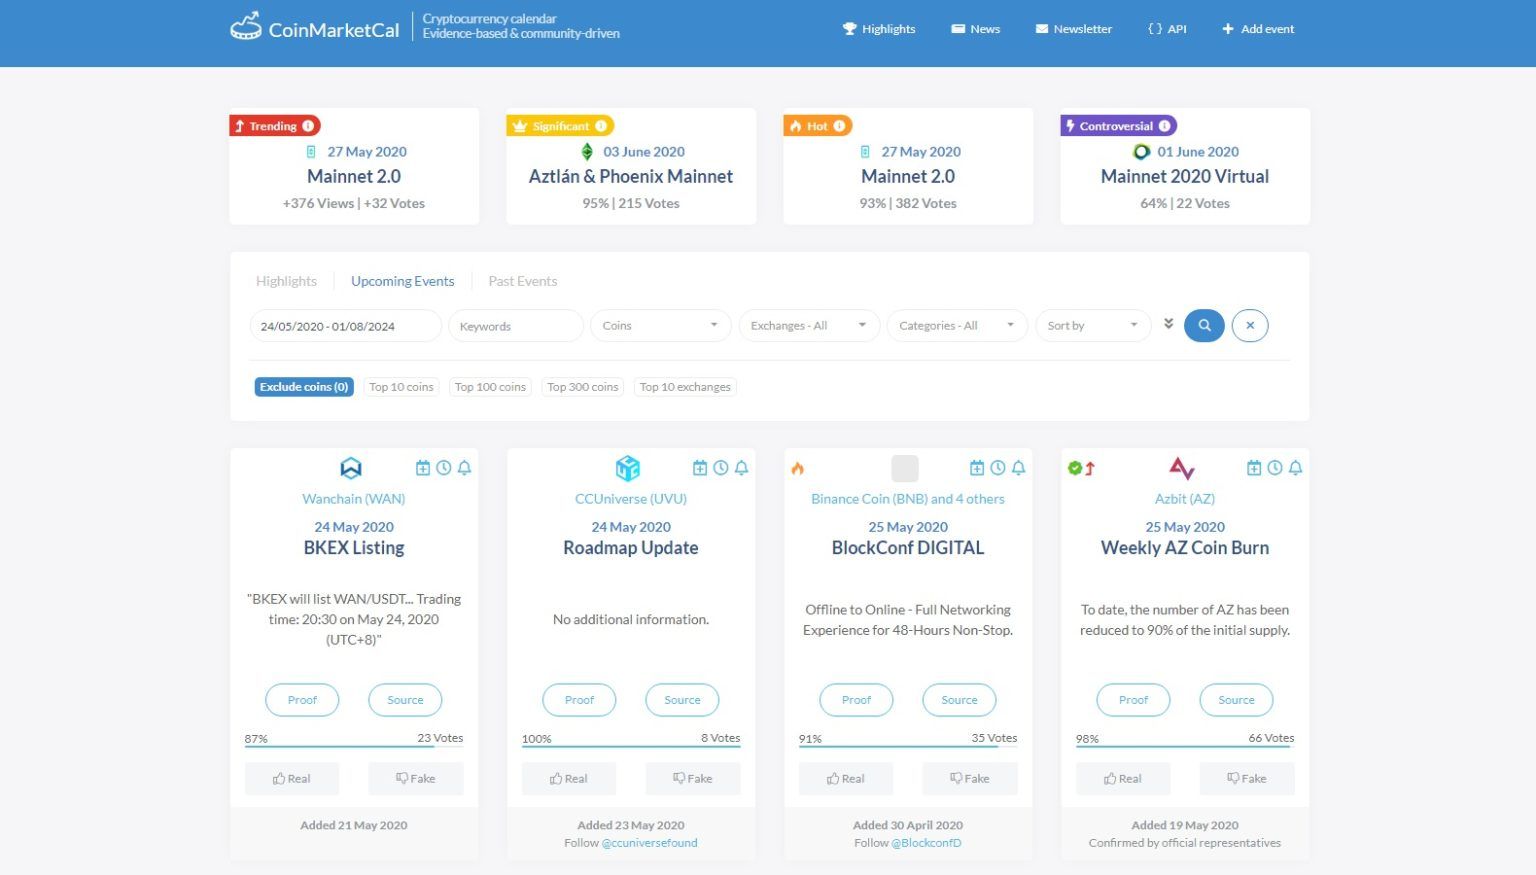Expand more filters double chevron
This screenshot has width=1536, height=875.
1168,324
